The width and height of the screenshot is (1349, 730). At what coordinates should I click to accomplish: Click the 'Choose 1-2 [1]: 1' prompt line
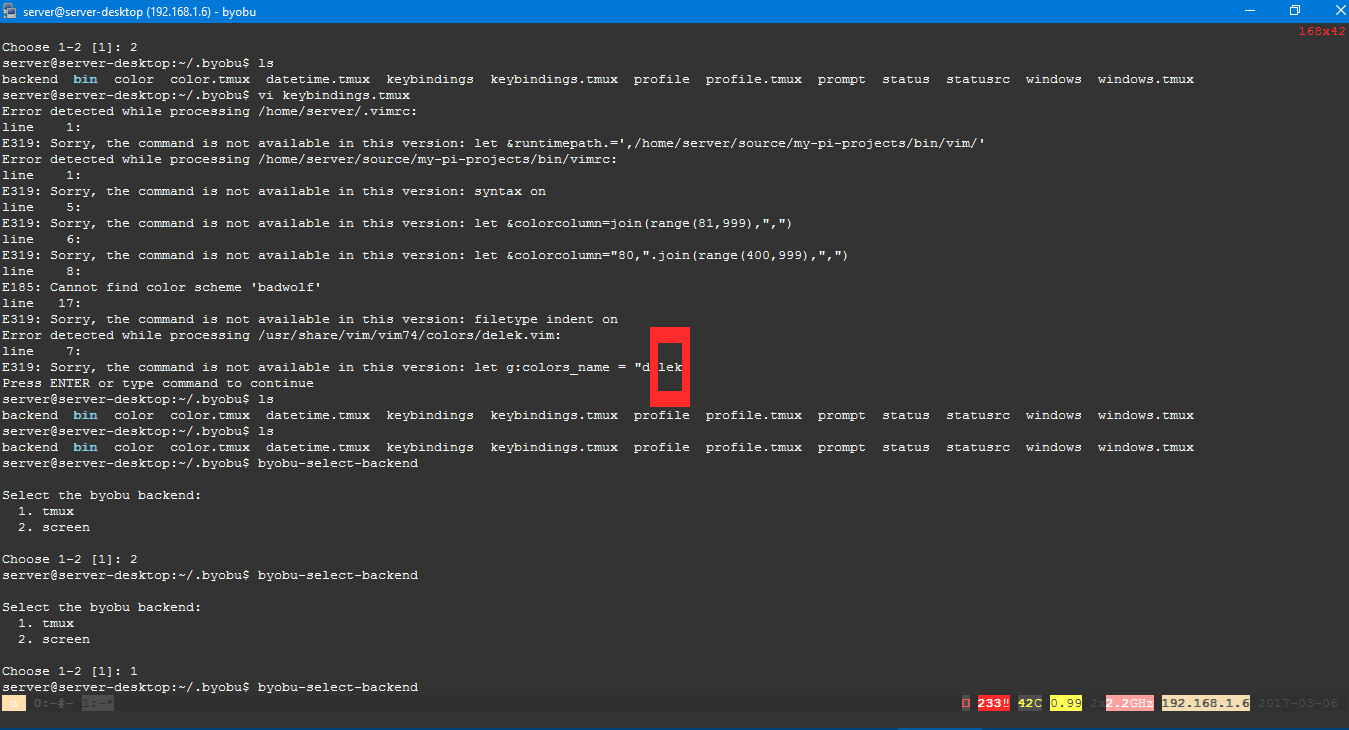[x=70, y=671]
